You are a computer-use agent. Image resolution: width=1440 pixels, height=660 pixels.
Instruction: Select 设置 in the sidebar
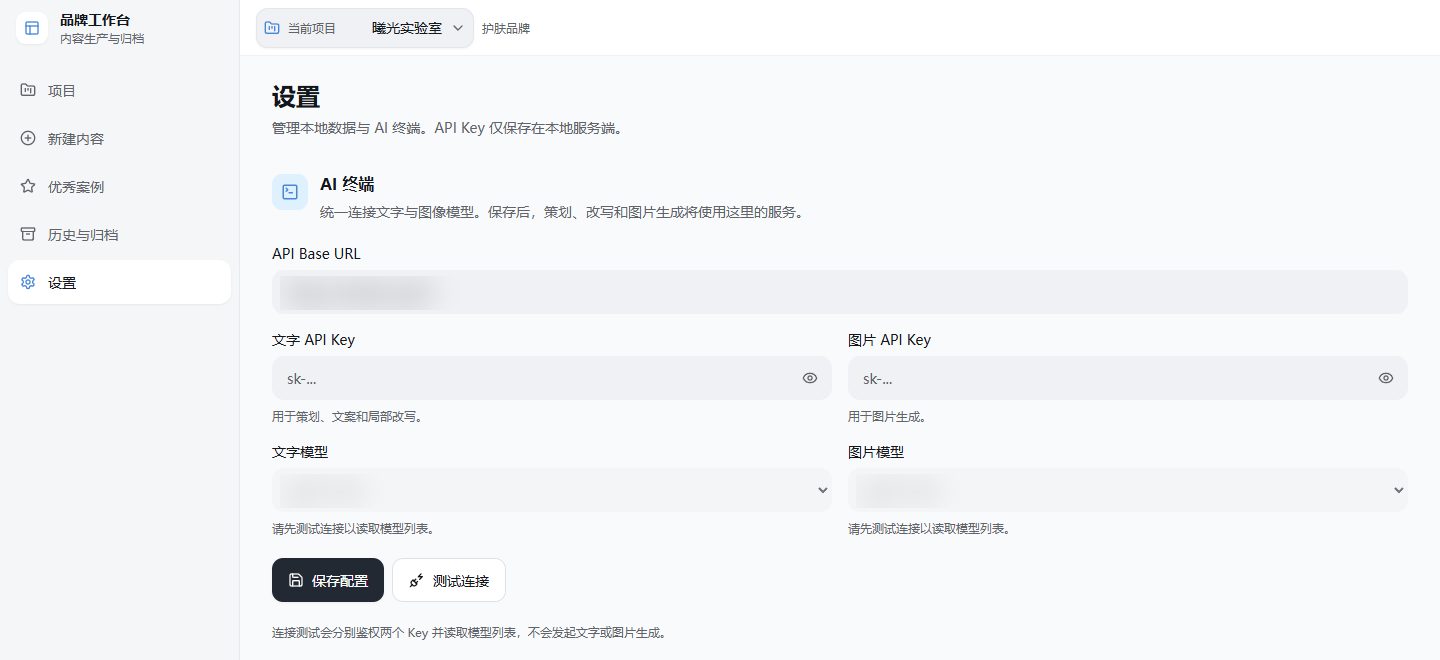point(119,282)
